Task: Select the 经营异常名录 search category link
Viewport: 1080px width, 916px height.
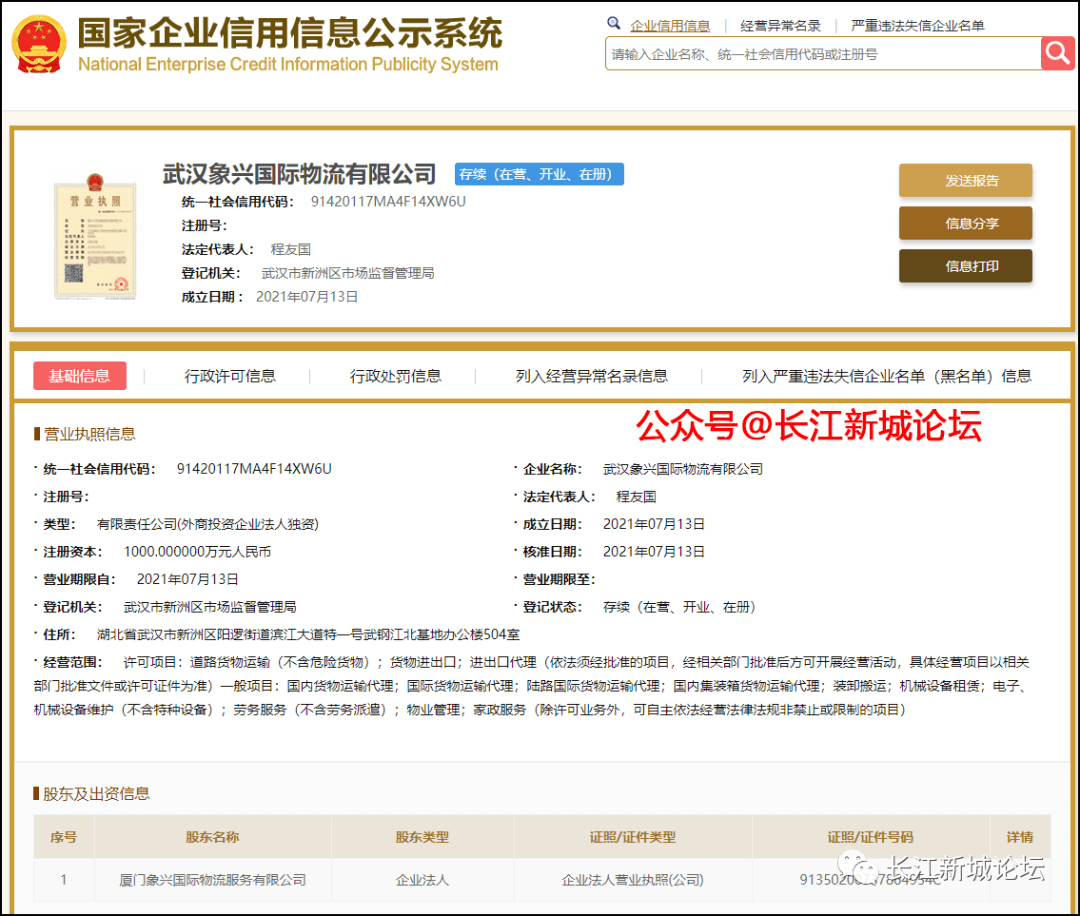Action: [x=780, y=26]
